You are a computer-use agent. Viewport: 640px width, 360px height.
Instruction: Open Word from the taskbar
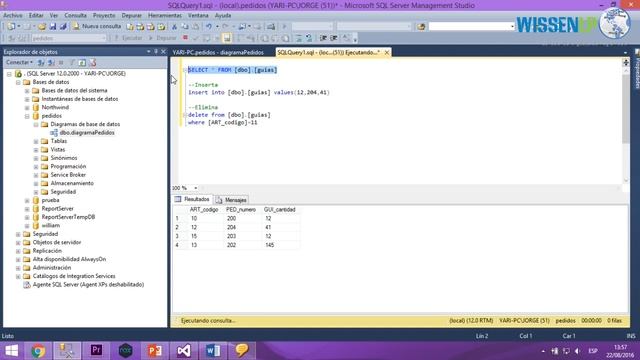[213, 351]
